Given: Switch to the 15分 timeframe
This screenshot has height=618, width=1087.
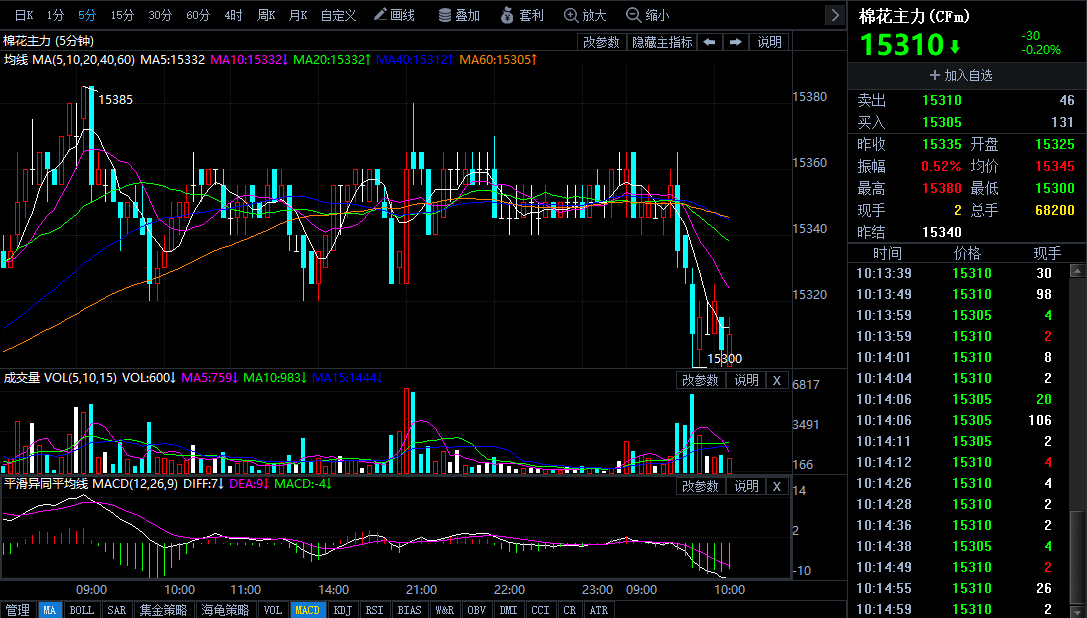Looking at the screenshot, I should click(122, 15).
